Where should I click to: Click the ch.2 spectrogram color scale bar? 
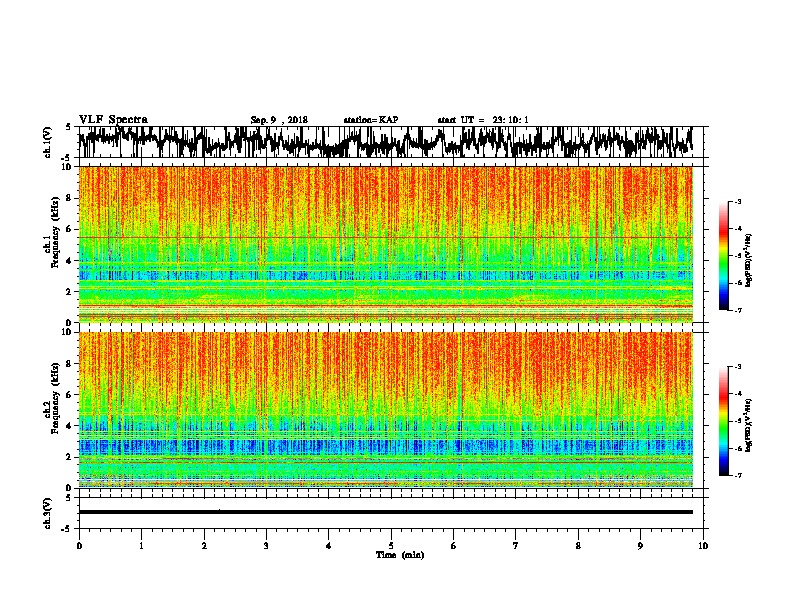[723, 421]
